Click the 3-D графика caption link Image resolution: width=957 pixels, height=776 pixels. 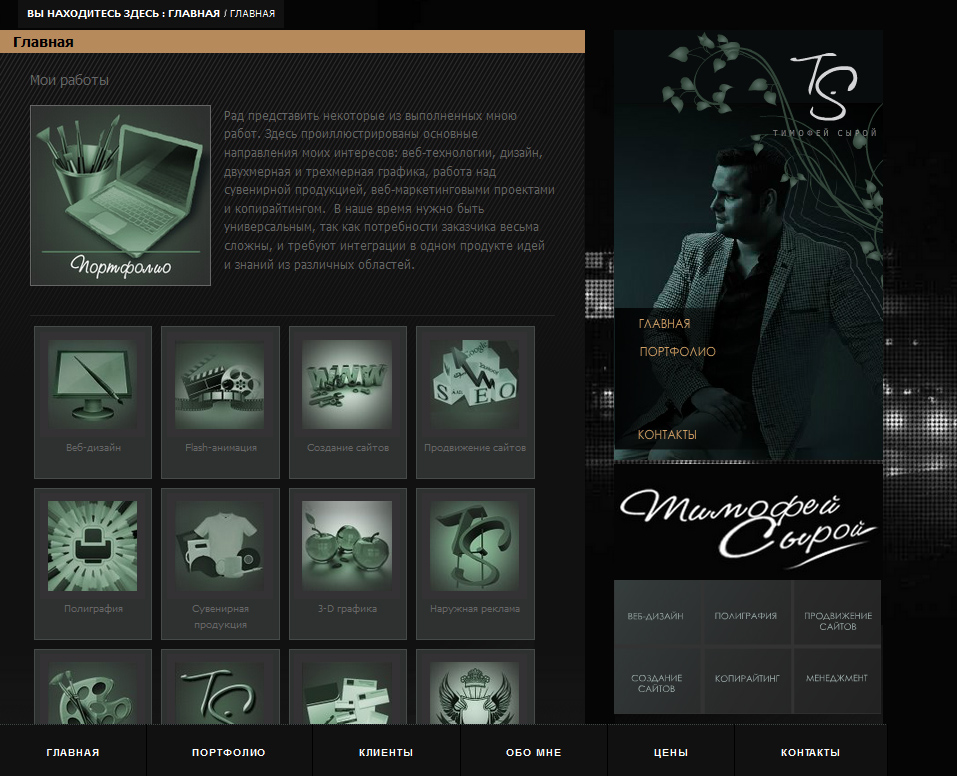(x=347, y=609)
